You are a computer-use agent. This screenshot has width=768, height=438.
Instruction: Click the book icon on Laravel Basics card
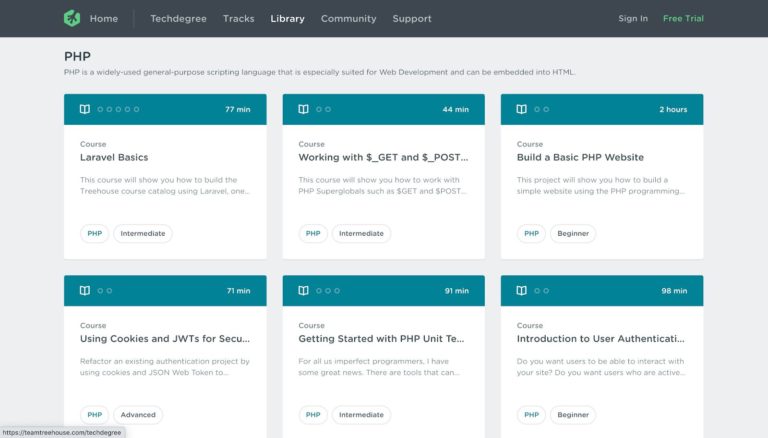coord(85,109)
